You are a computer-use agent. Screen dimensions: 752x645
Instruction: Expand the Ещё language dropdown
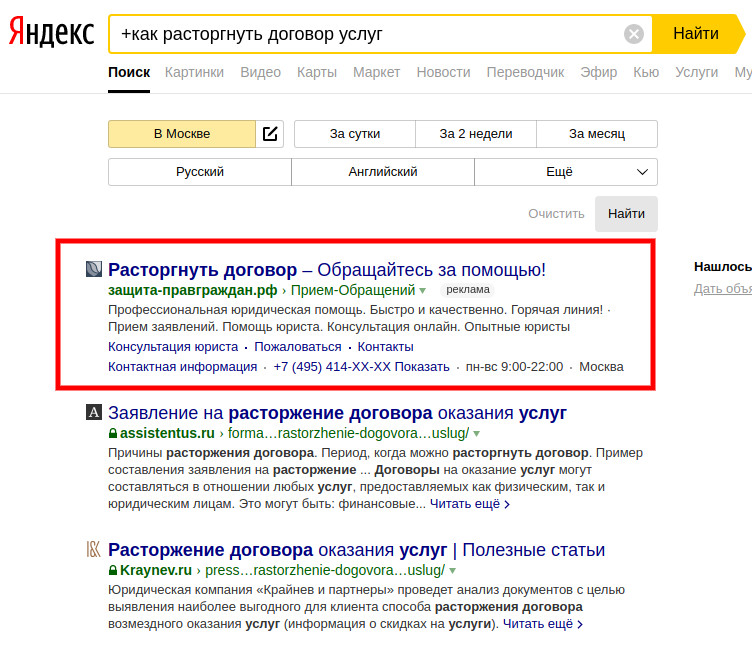(566, 172)
